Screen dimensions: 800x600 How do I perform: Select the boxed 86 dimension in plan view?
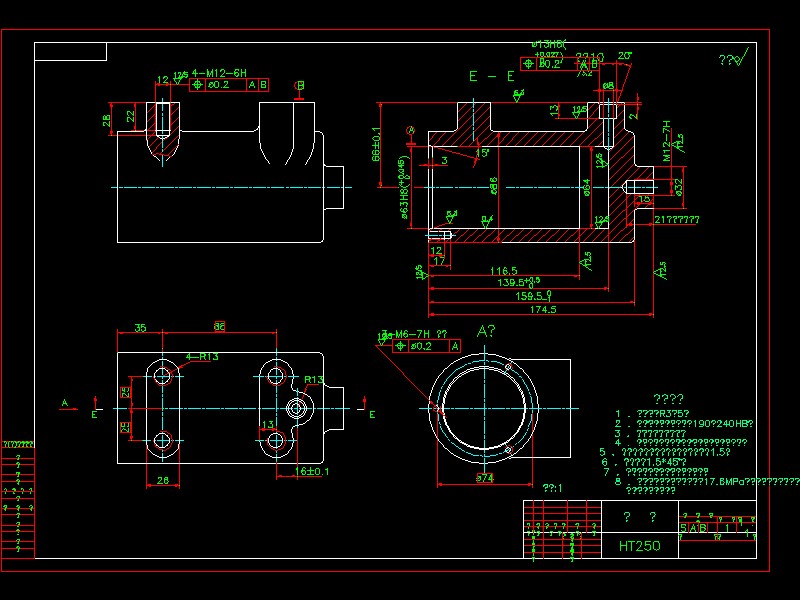tap(219, 326)
